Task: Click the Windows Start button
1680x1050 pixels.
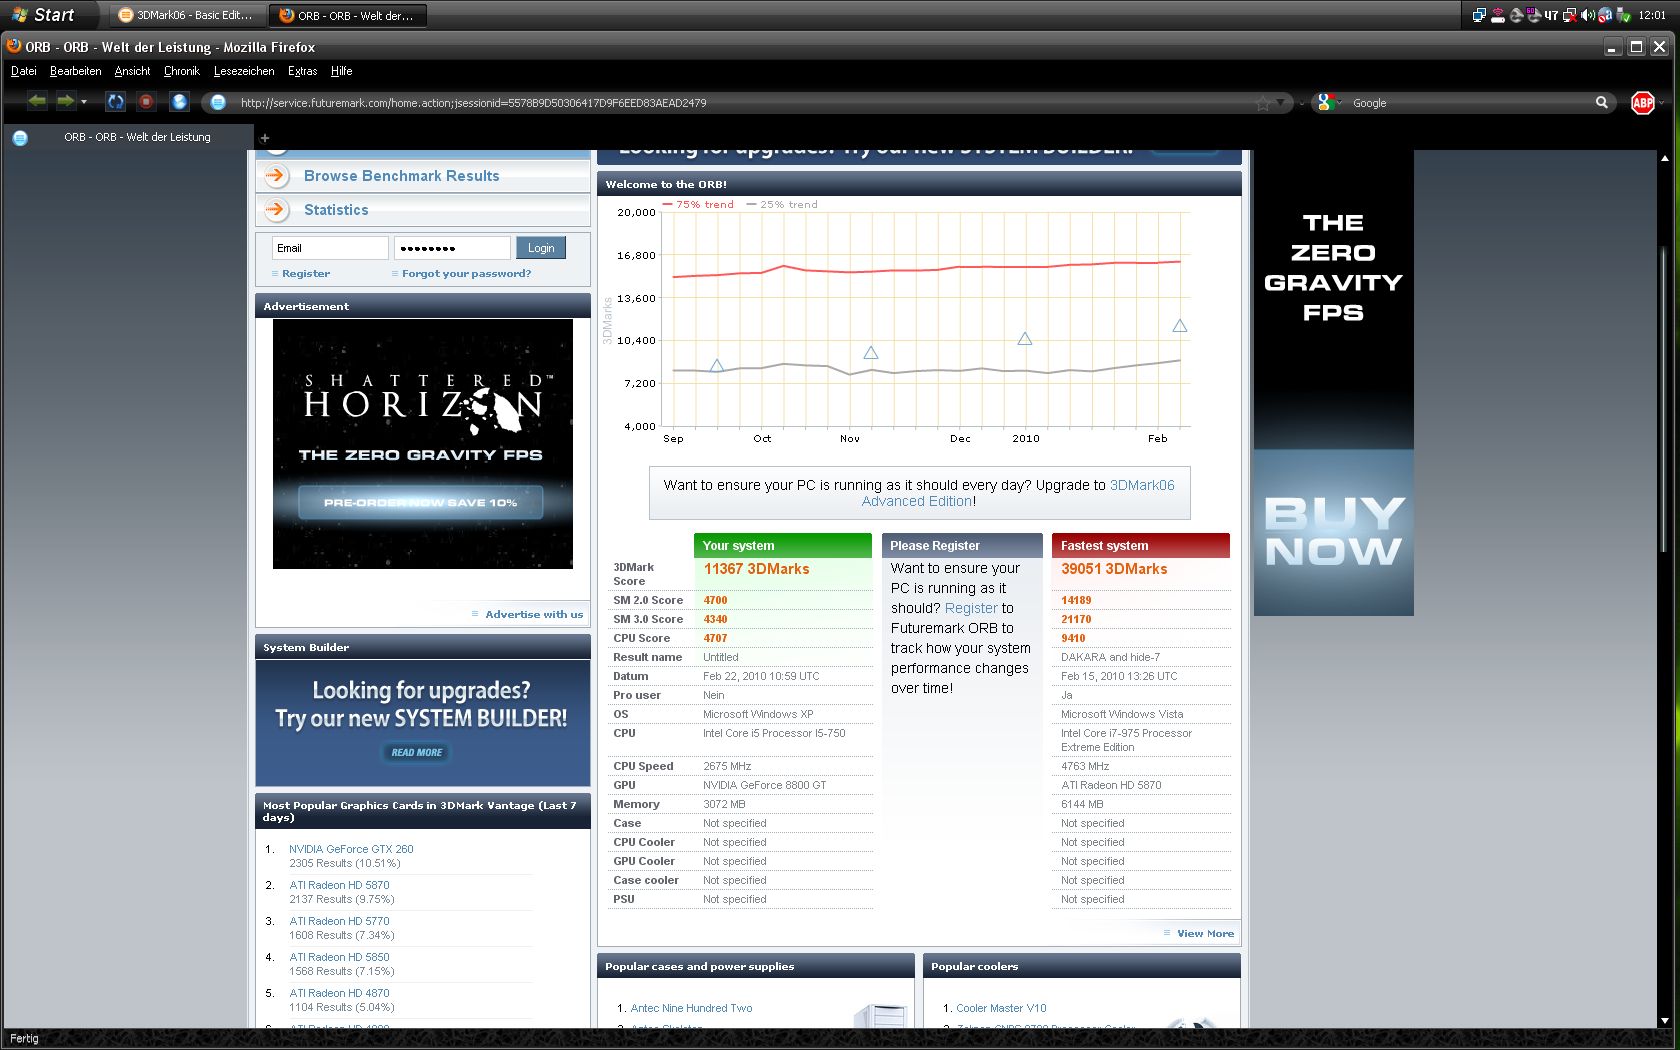Action: click(x=43, y=15)
